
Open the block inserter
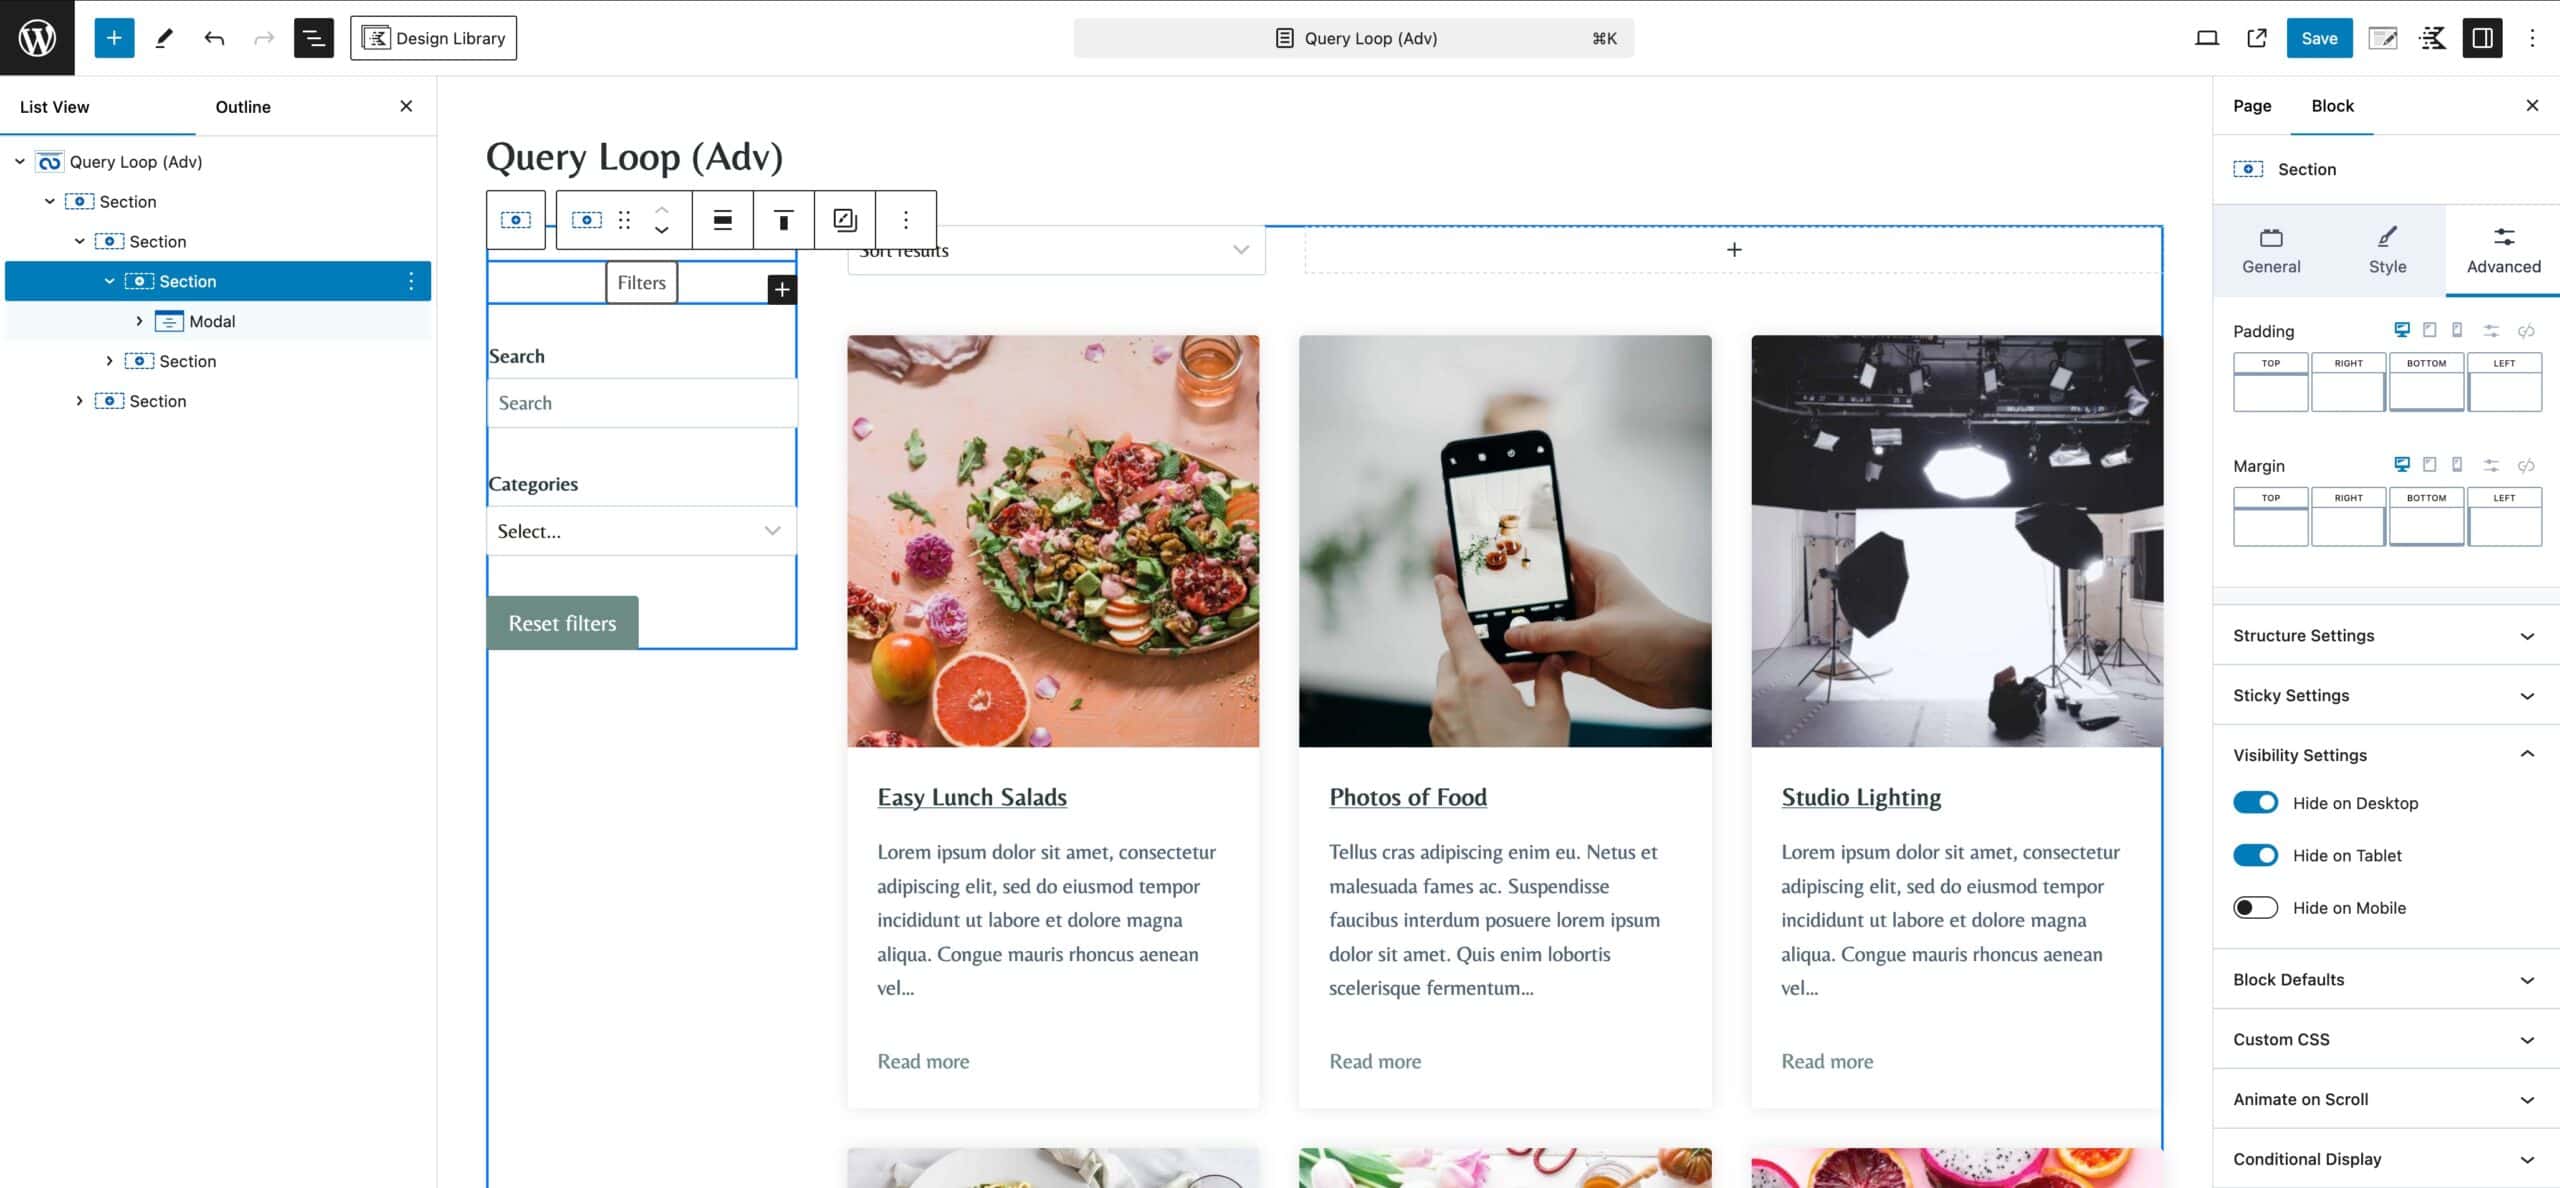[x=113, y=37]
